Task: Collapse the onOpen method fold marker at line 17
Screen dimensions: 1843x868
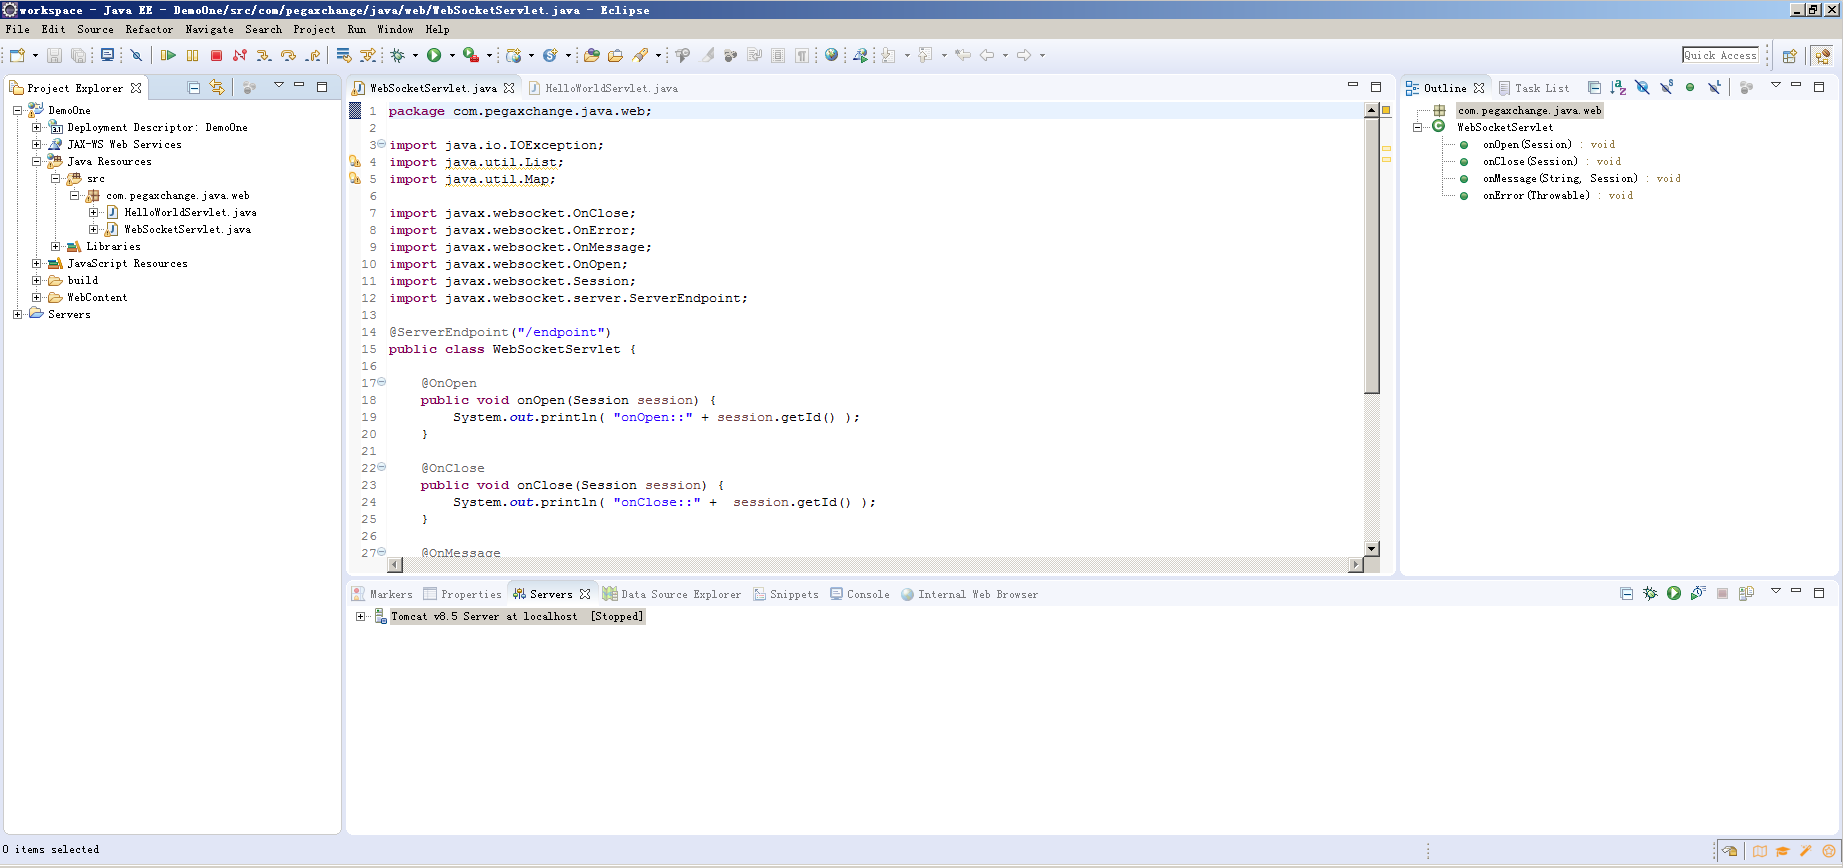Action: click(x=381, y=382)
